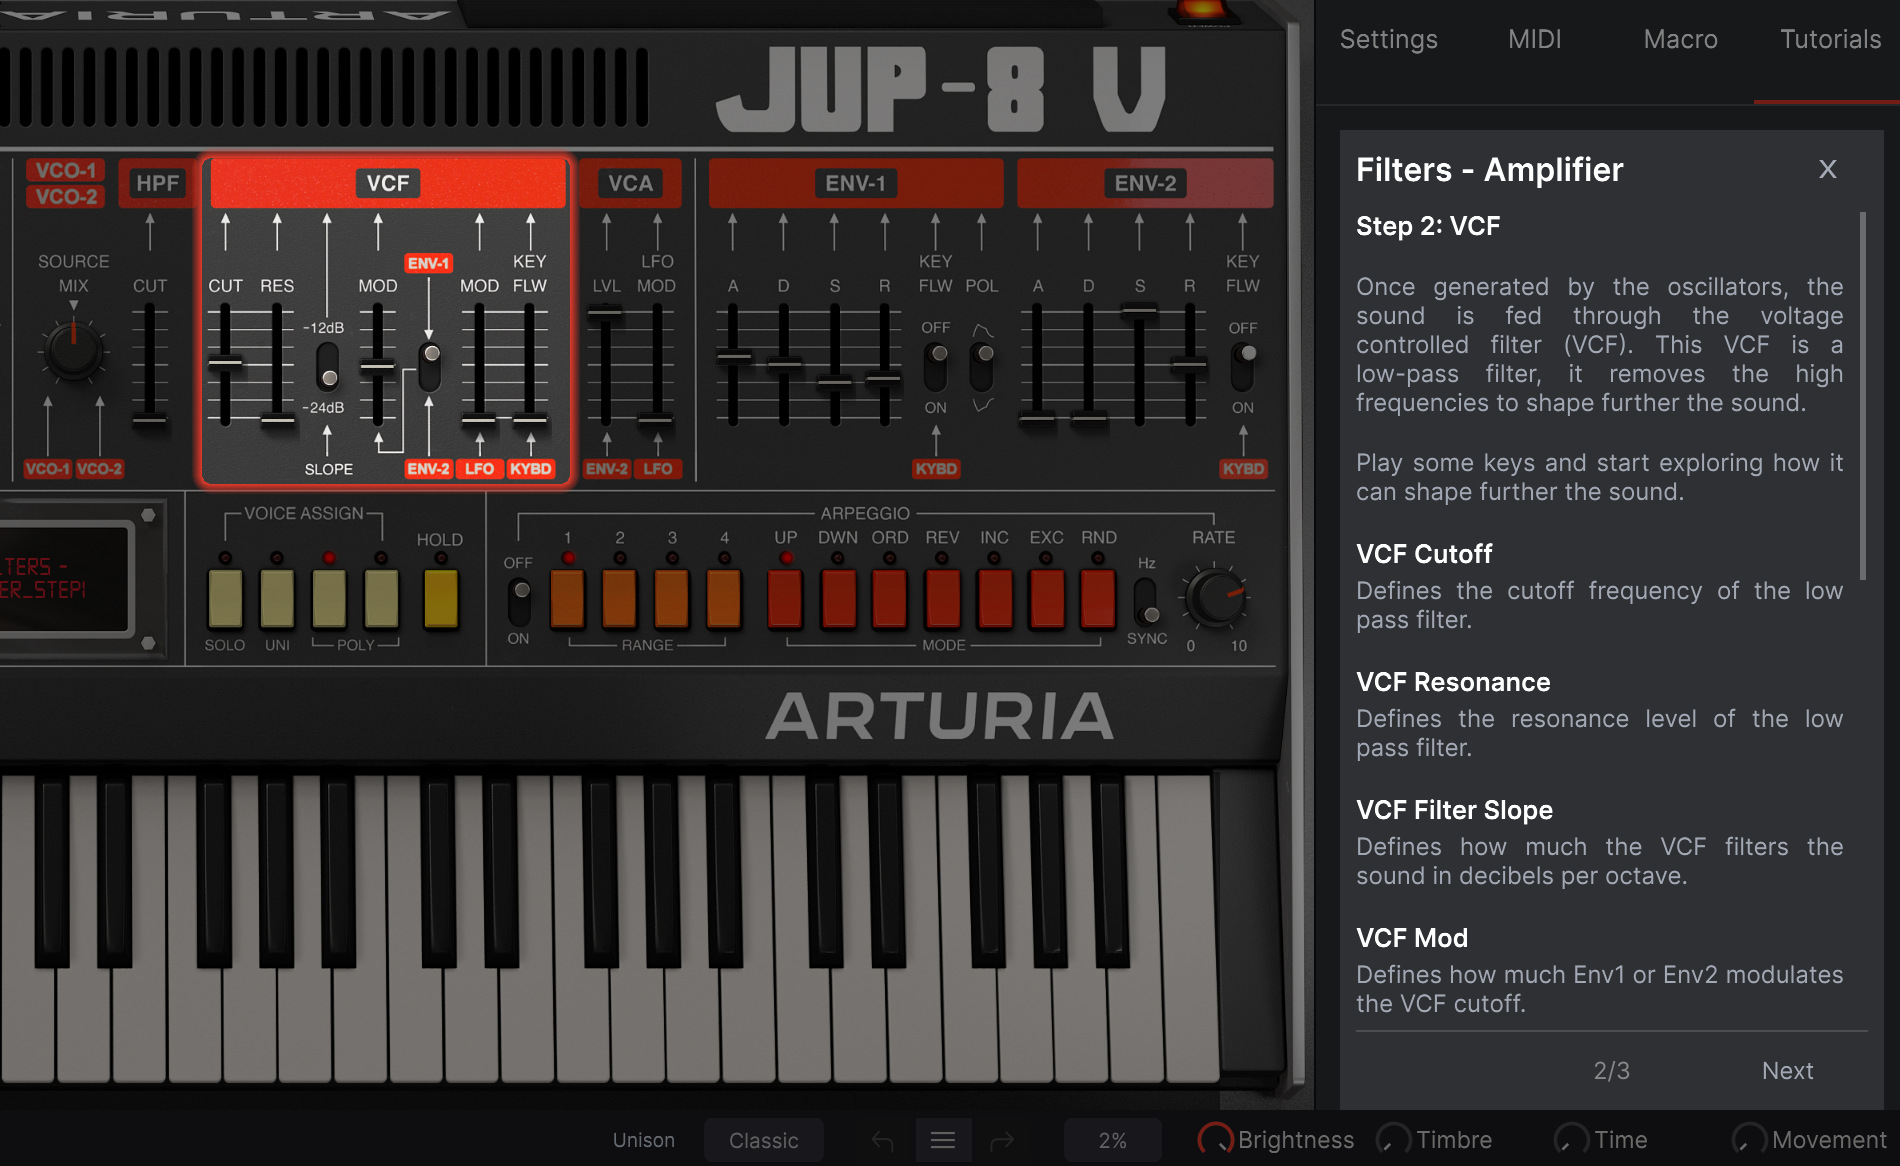Click the VCA LVL slider handle
This screenshot has width=1900, height=1166.
605,314
